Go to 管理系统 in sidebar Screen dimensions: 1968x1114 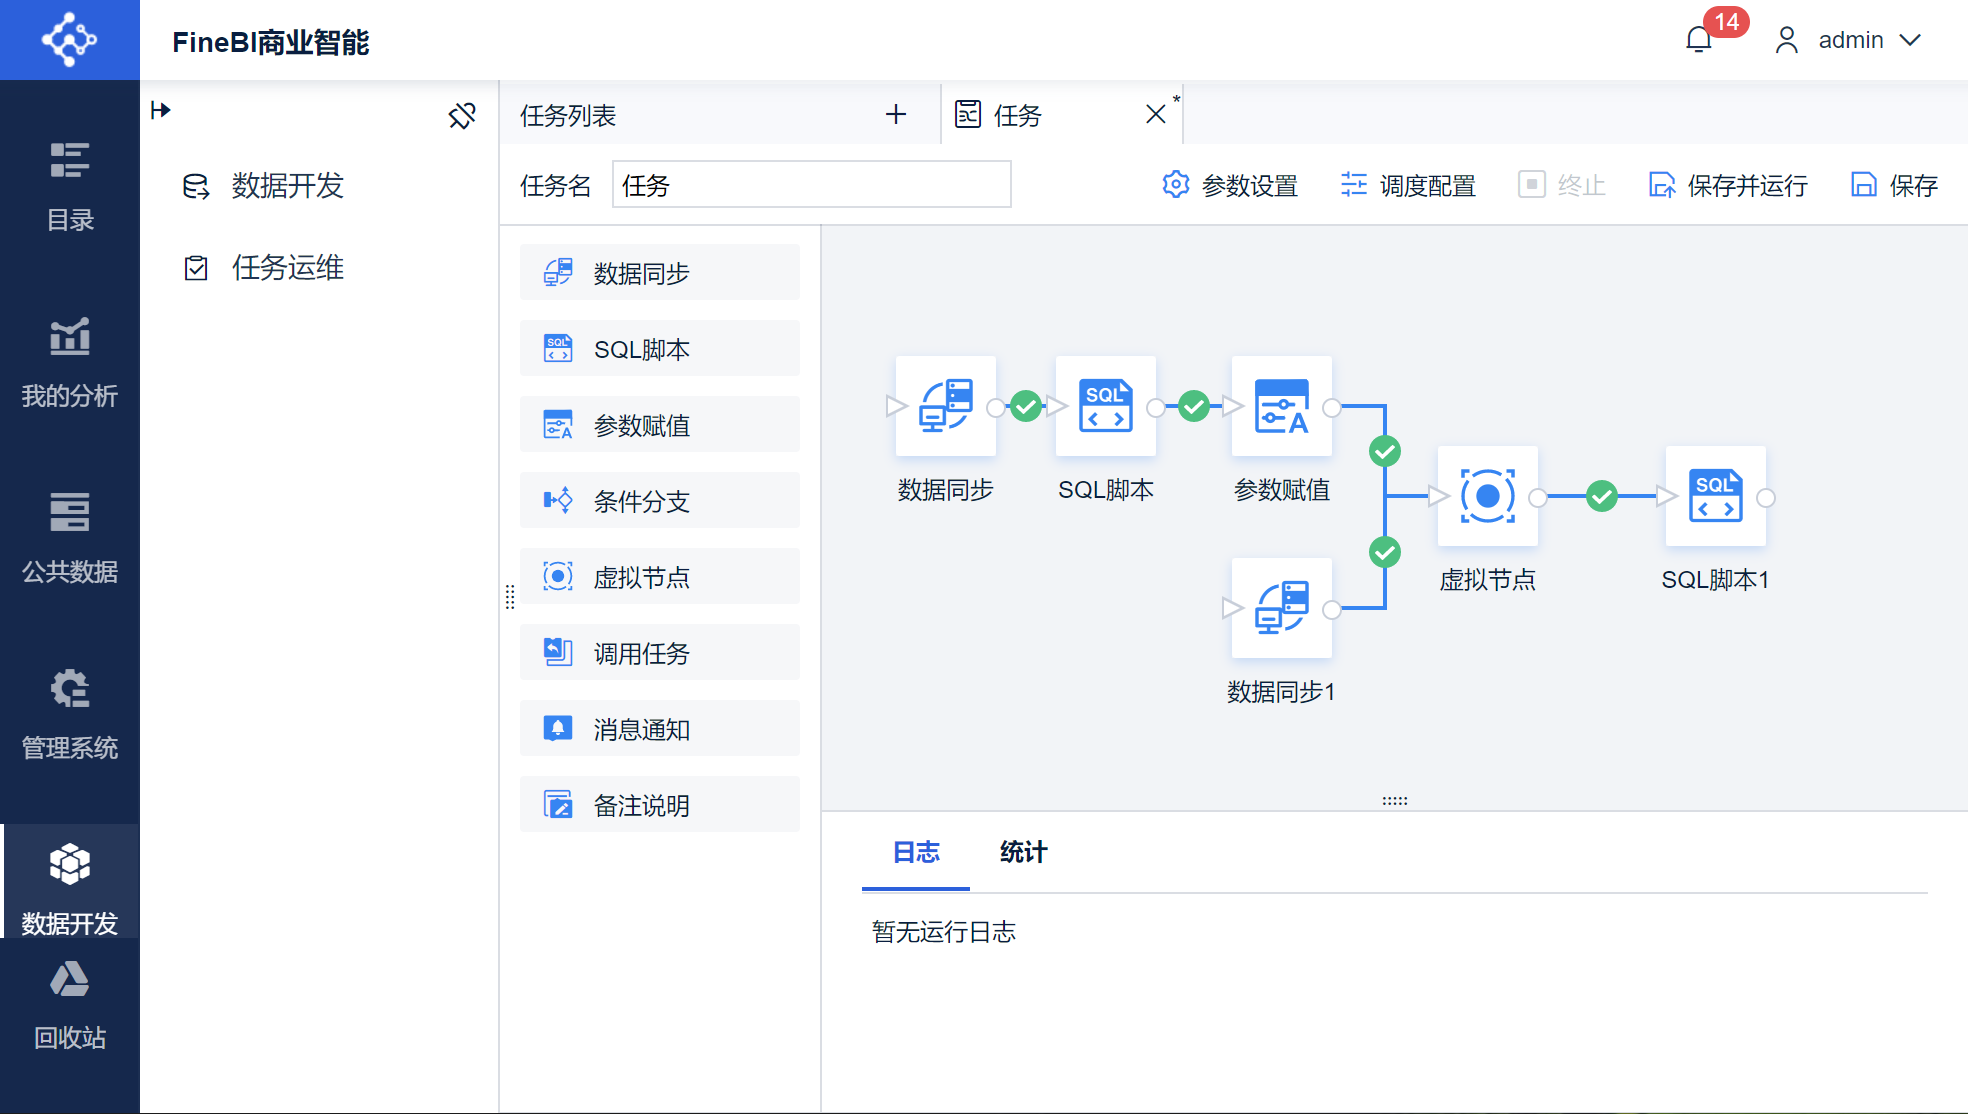pyautogui.click(x=69, y=714)
